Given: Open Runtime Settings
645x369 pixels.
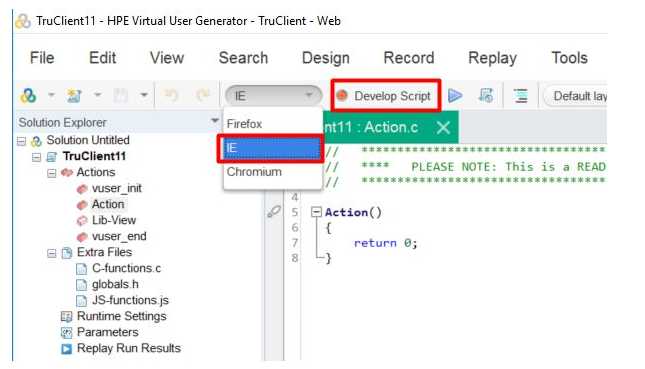Looking at the screenshot, I should pyautogui.click(x=121, y=316).
